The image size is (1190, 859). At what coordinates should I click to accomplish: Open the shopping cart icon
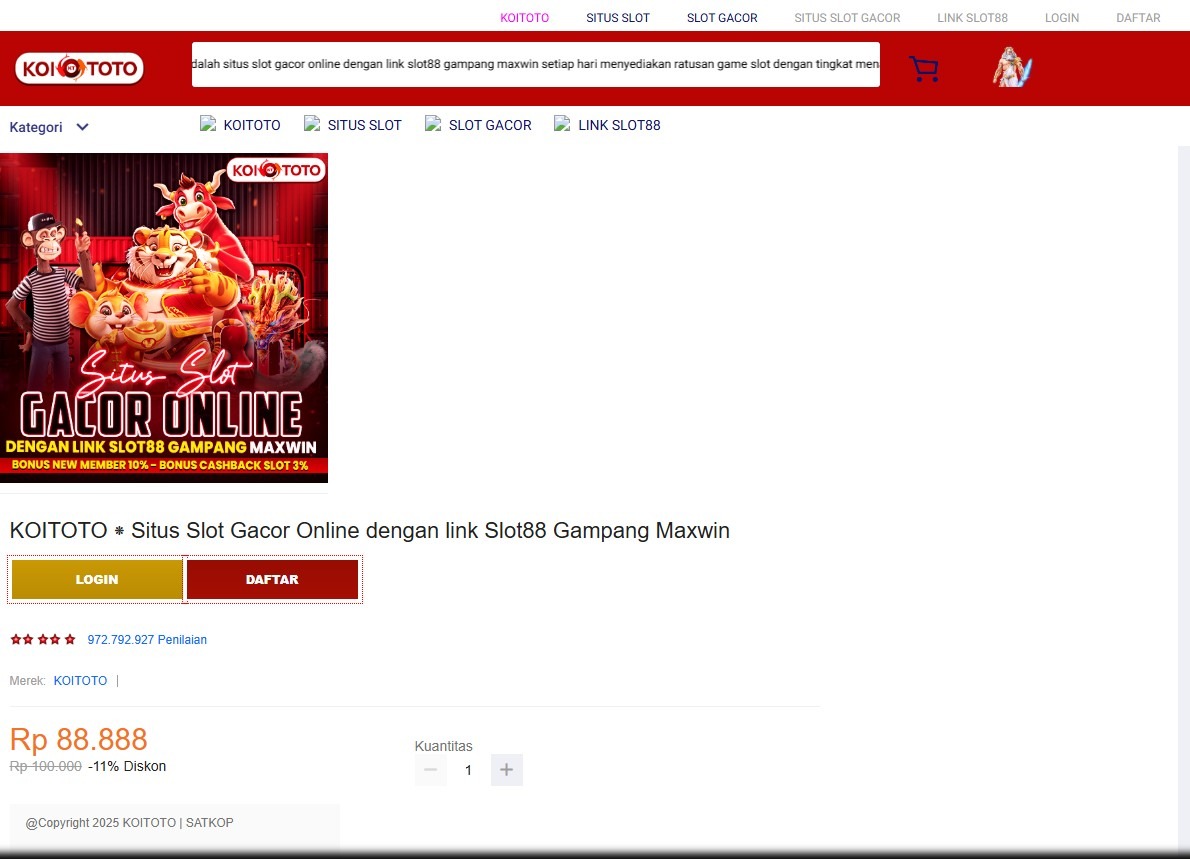click(923, 68)
